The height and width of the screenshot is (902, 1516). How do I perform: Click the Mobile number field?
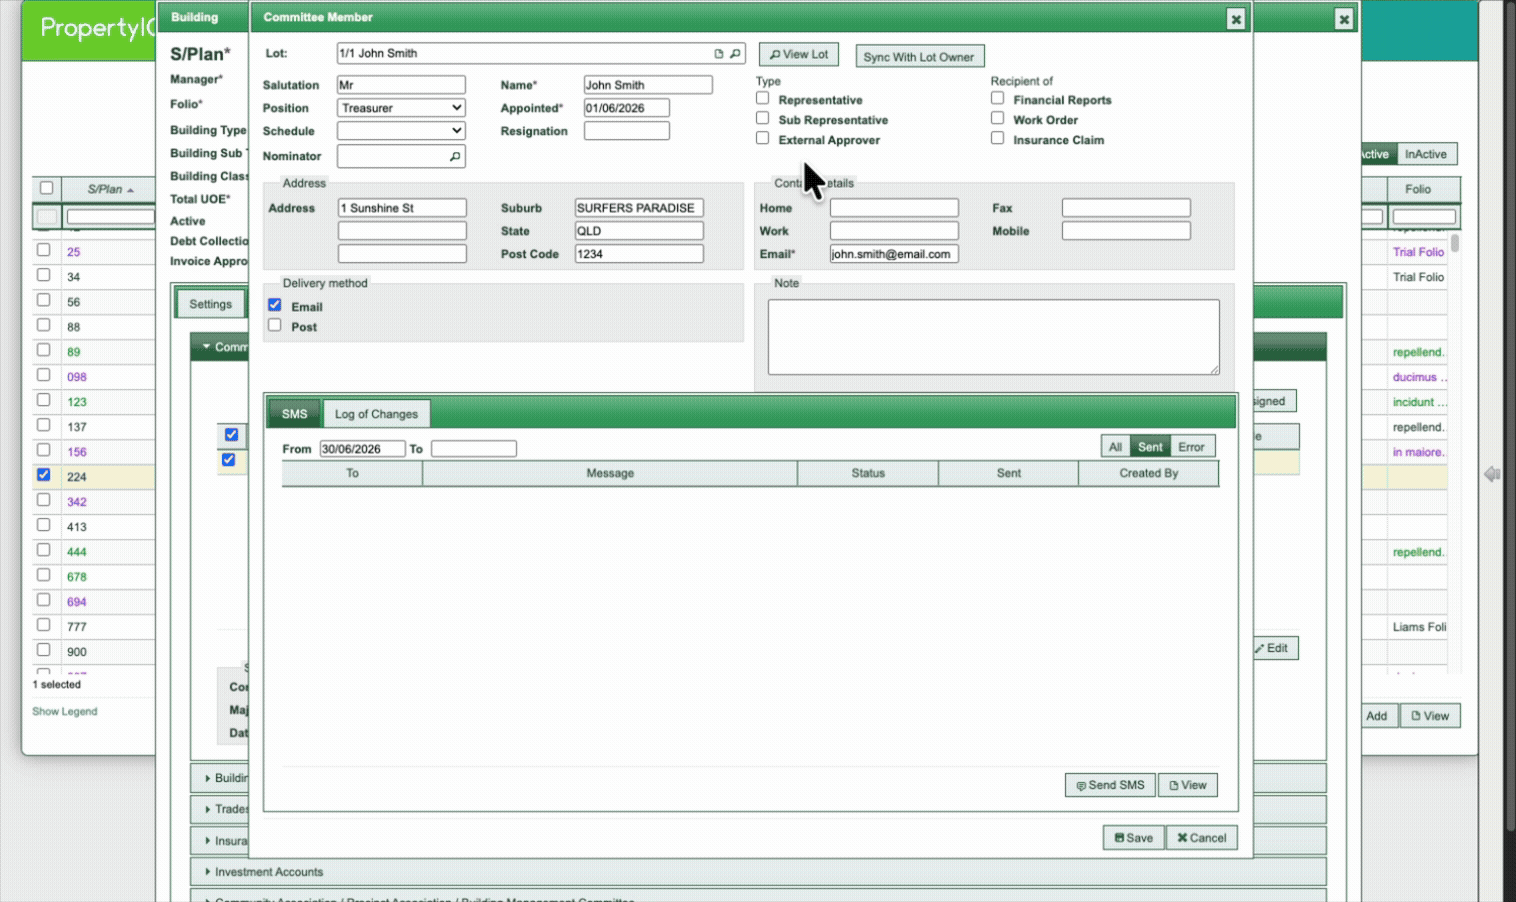[x=1126, y=231]
